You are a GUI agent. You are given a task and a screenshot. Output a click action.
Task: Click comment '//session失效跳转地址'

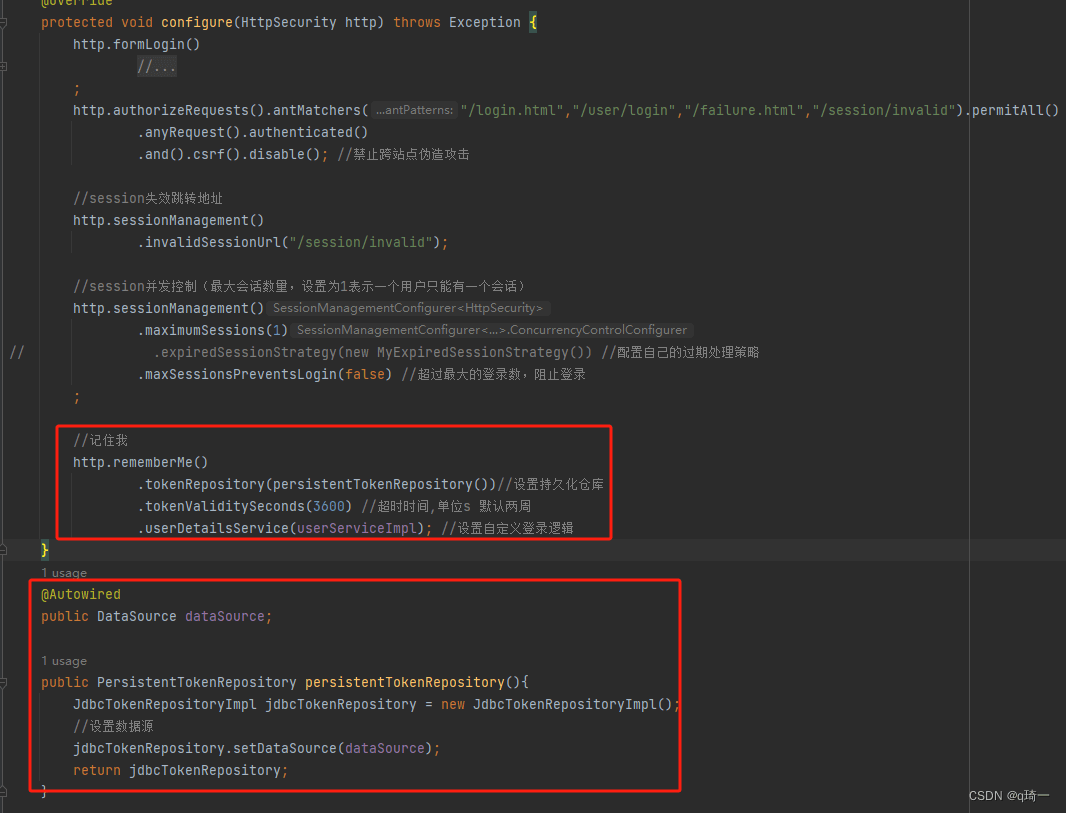(148, 198)
